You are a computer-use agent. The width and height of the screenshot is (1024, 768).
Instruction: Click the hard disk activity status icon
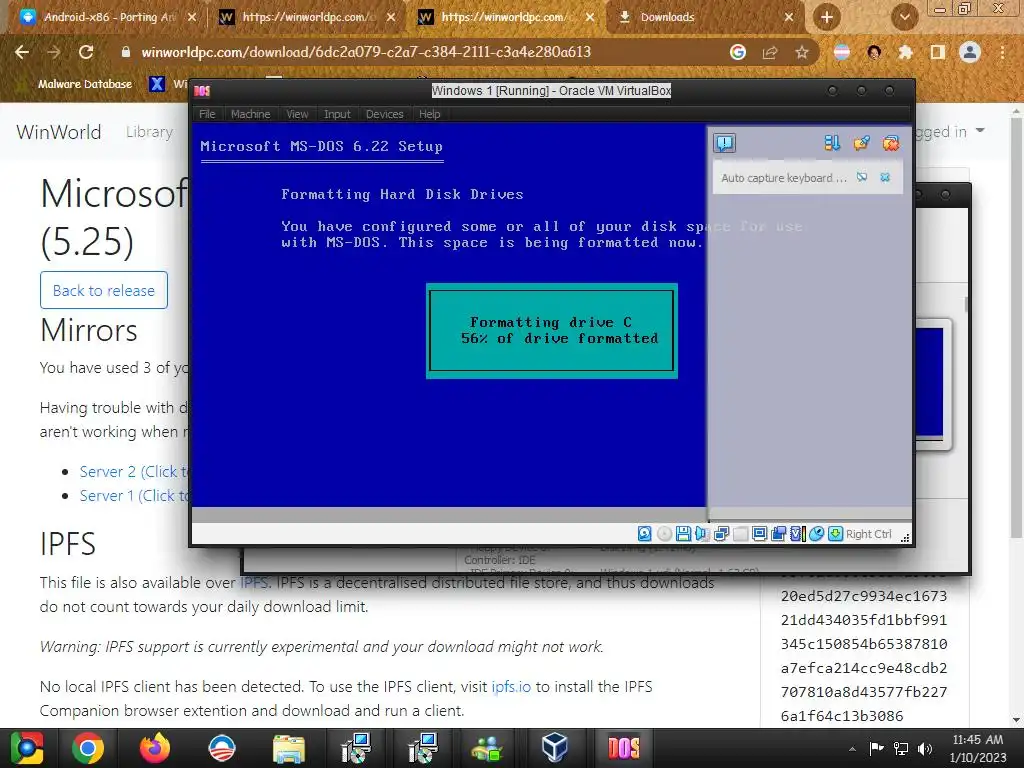[645, 534]
